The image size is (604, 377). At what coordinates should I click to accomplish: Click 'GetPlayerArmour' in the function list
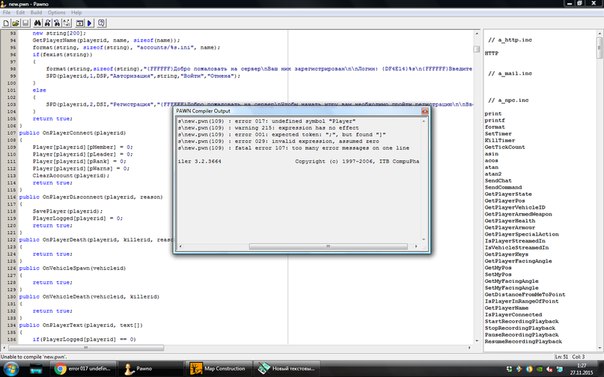pyautogui.click(x=510, y=228)
